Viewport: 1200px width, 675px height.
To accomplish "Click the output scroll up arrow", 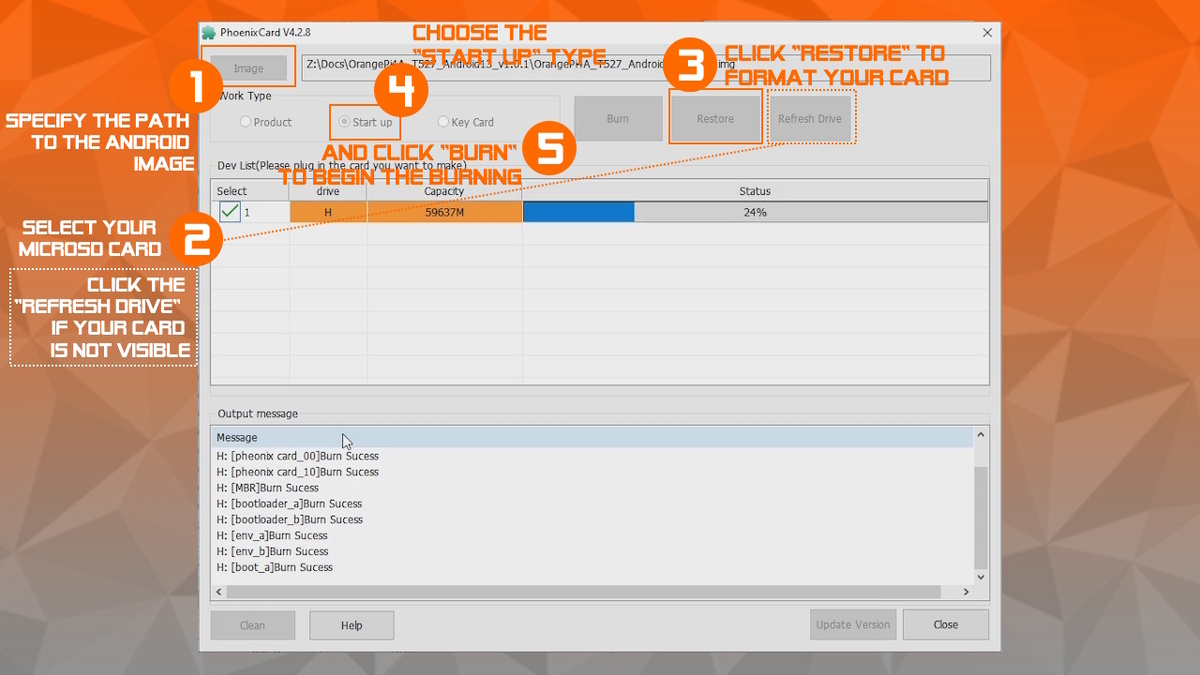I will pos(980,436).
